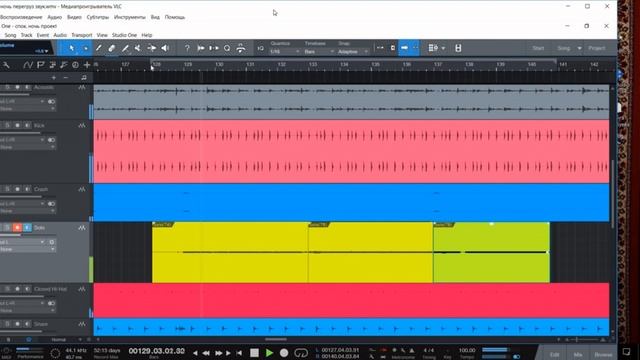Toggle input monitor on the Solo track

tap(27, 227)
